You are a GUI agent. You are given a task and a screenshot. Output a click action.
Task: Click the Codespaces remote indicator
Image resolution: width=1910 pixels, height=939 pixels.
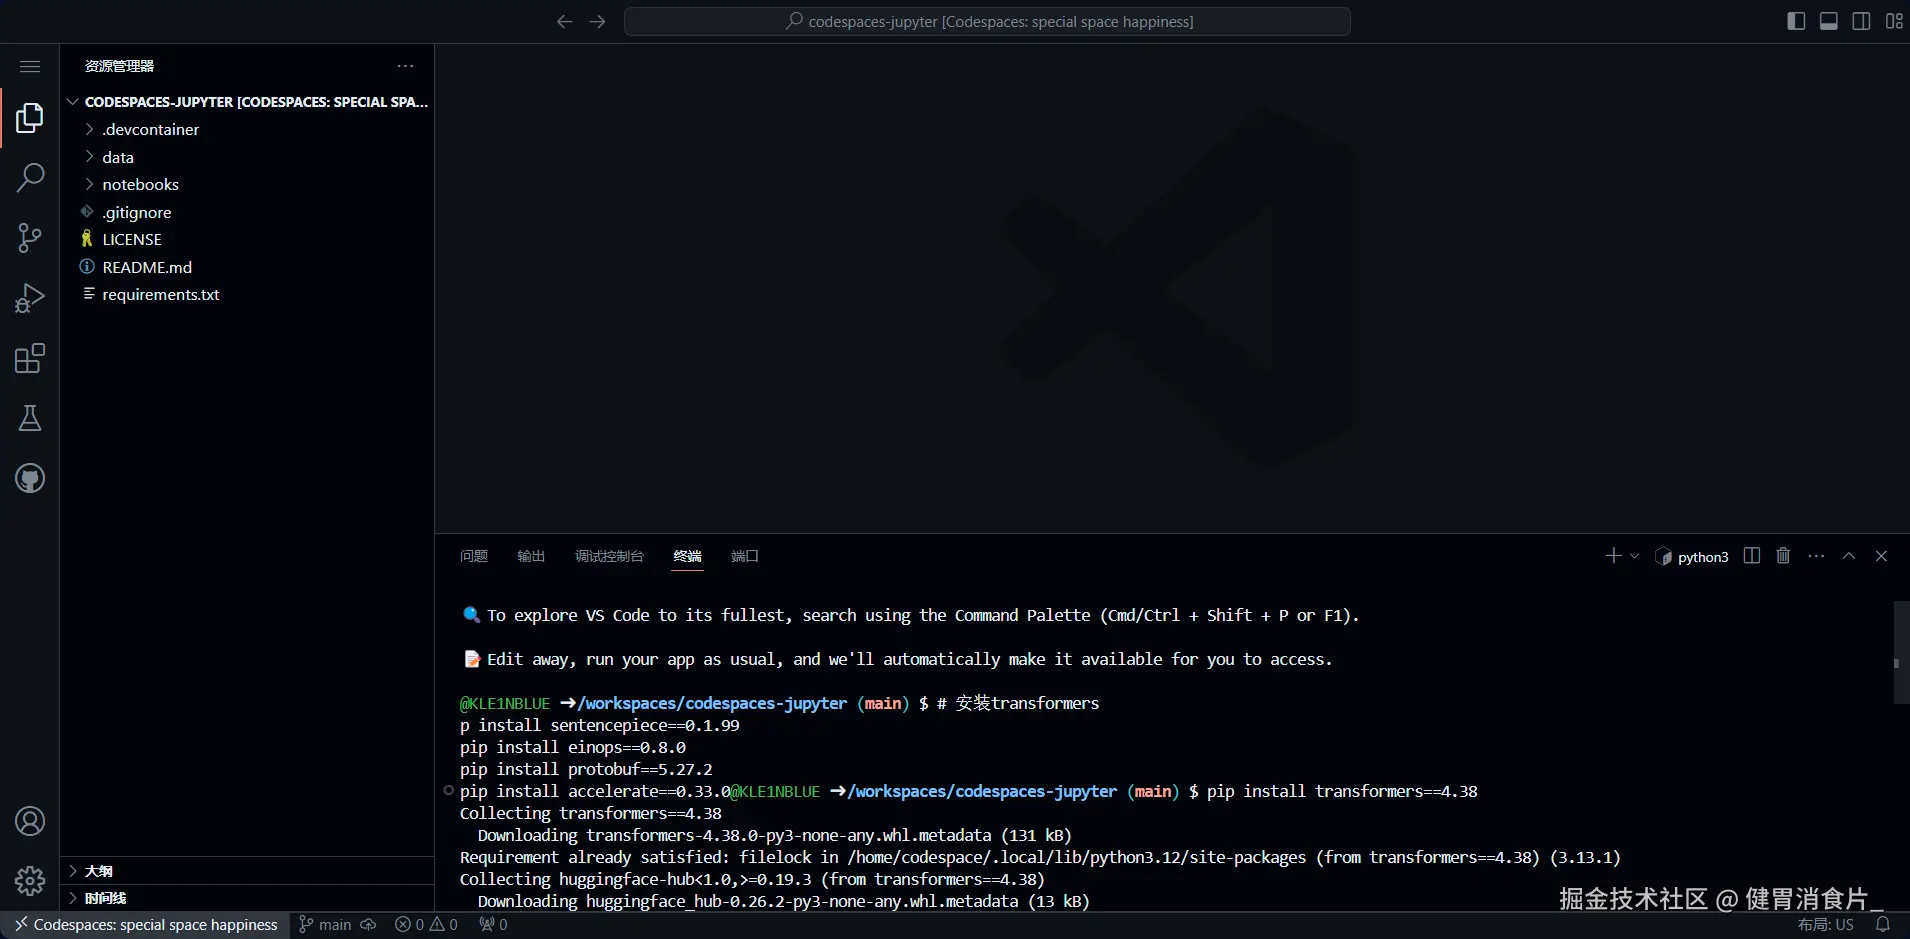point(146,925)
